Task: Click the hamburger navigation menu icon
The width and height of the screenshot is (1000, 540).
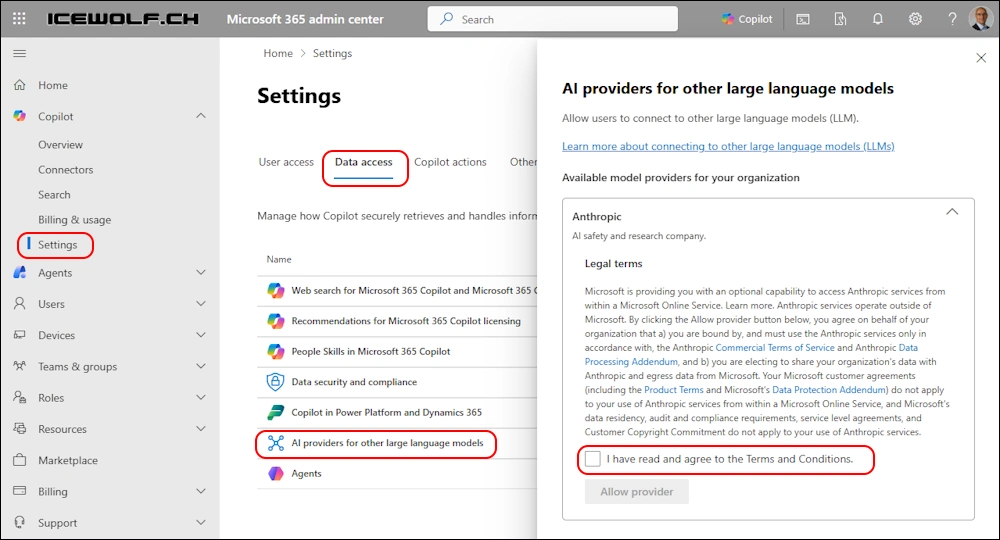Action: click(x=20, y=53)
